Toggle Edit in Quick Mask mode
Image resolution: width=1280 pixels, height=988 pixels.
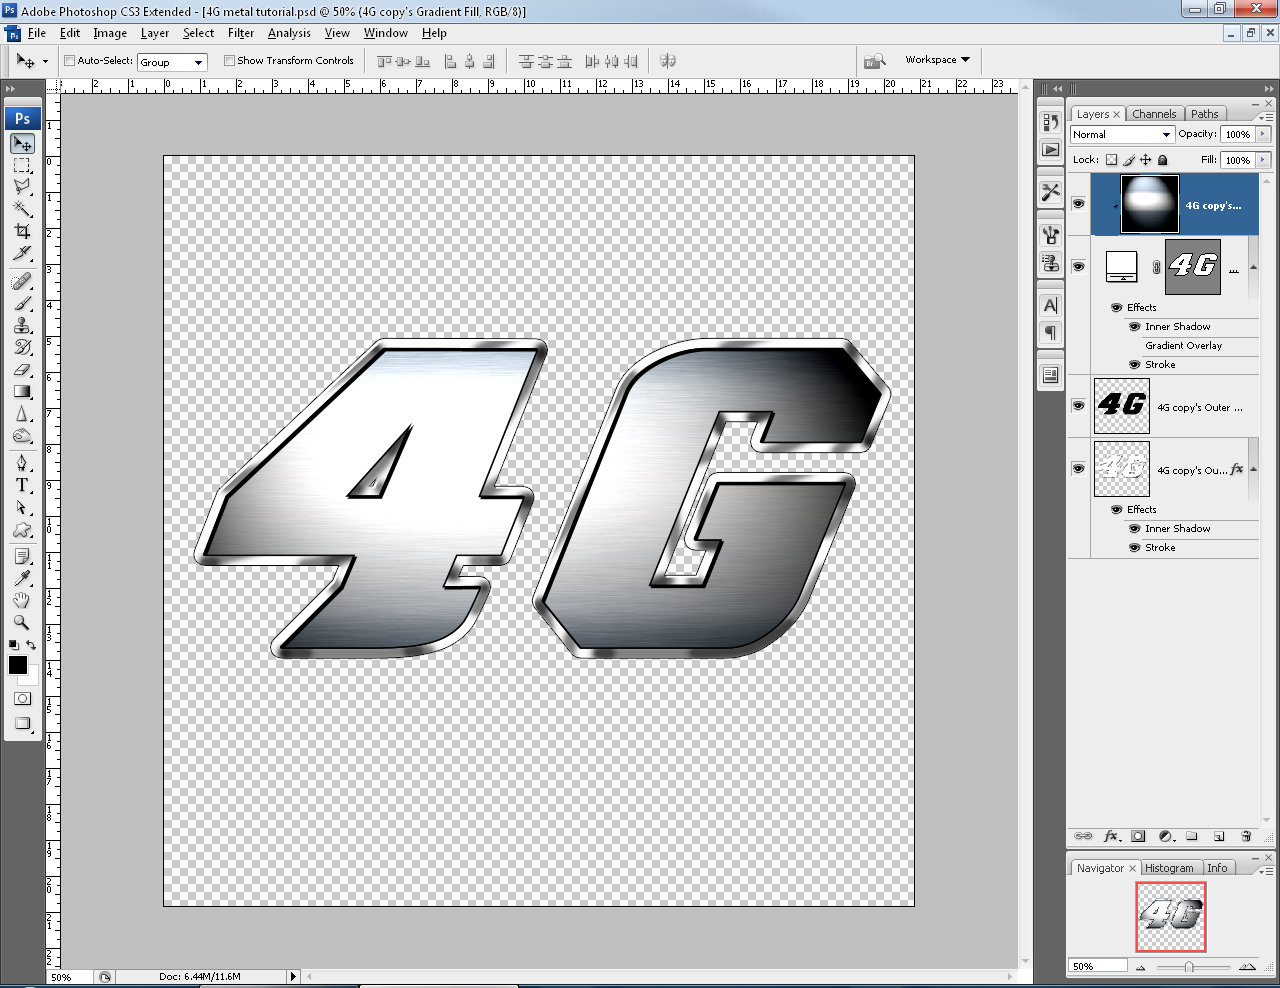tap(22, 699)
